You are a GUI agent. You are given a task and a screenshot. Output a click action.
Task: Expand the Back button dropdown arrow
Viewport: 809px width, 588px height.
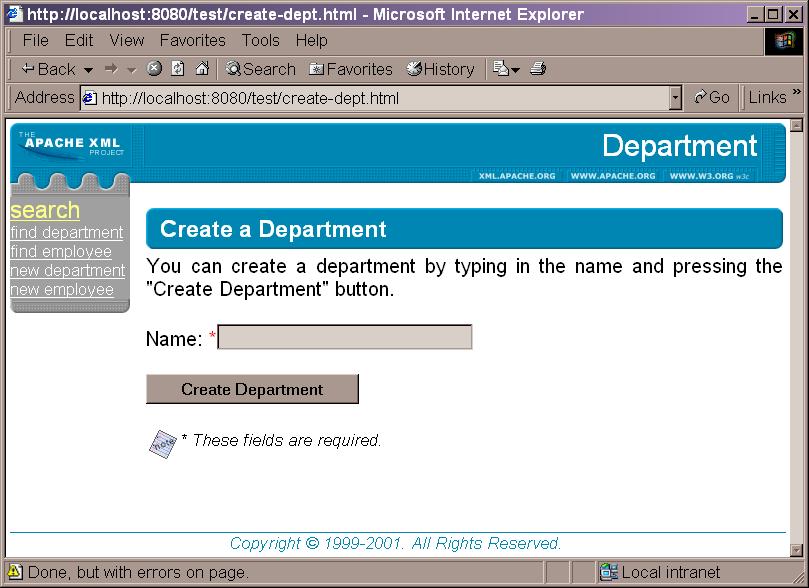point(90,69)
